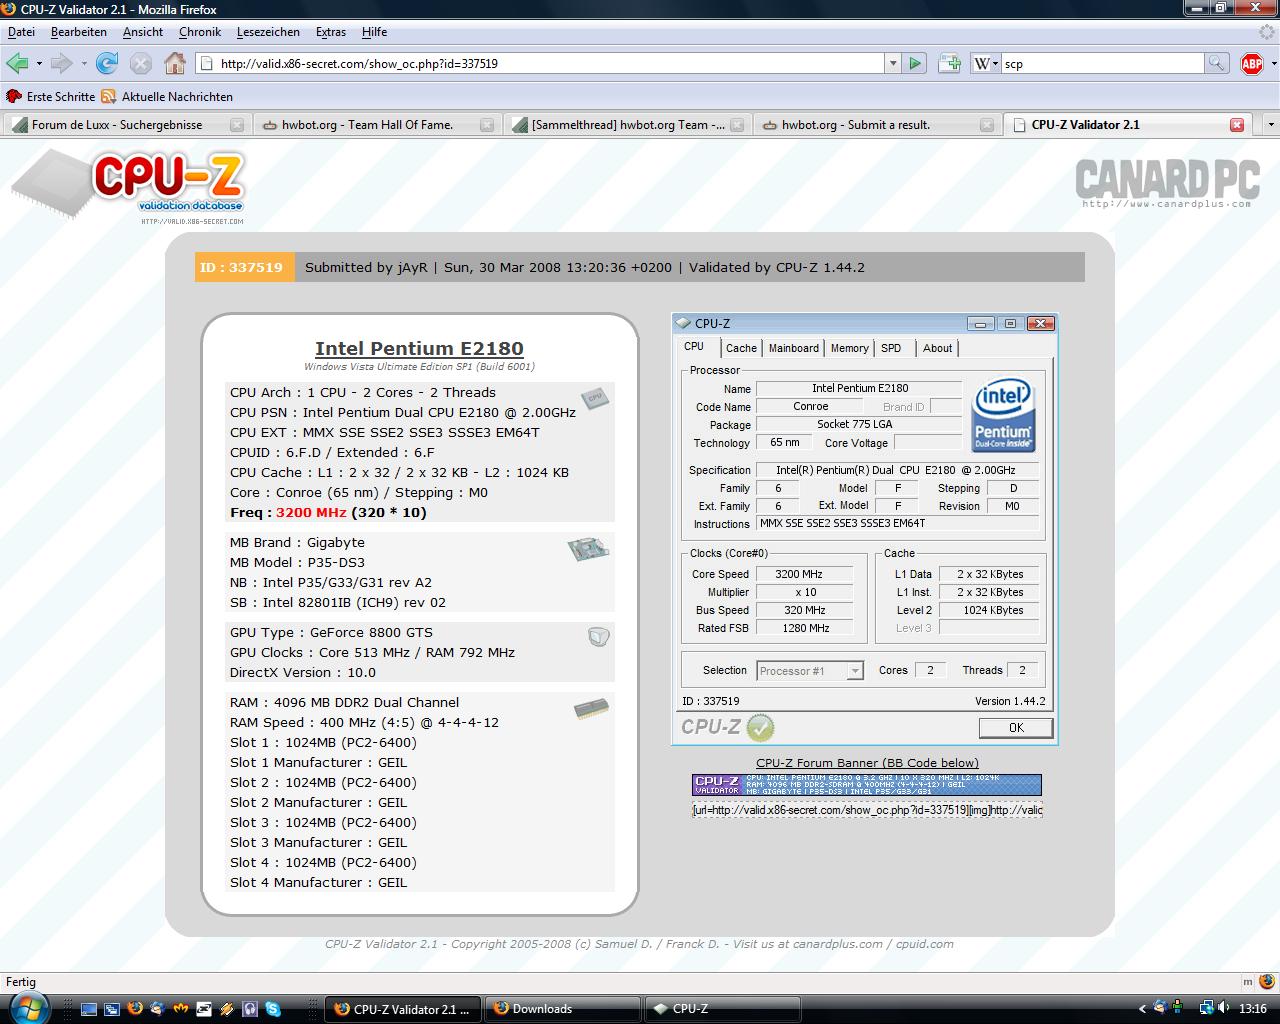1280x1024 pixels.
Task: Click the CANARD PC logo
Action: [x=1166, y=182]
